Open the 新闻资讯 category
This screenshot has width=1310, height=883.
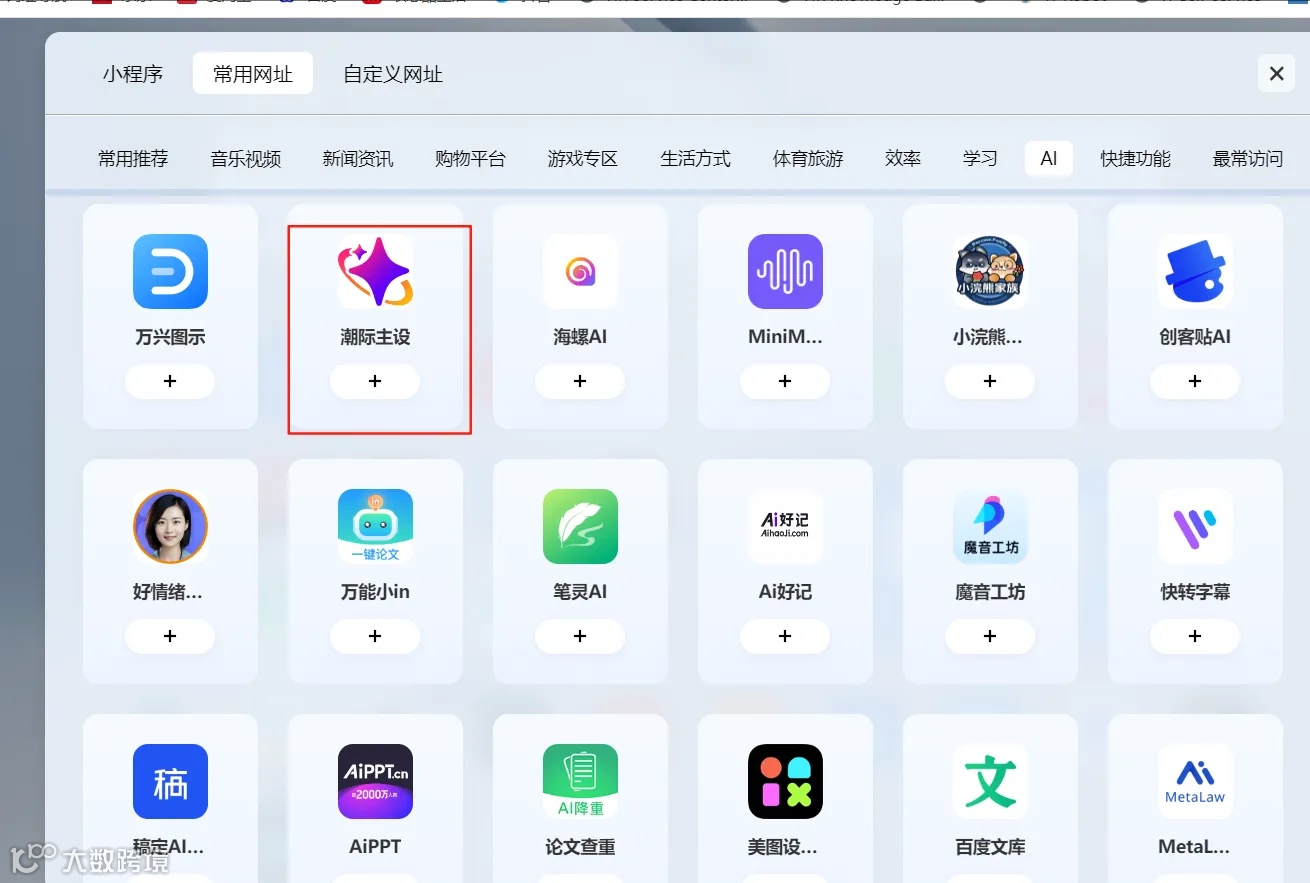(x=358, y=159)
